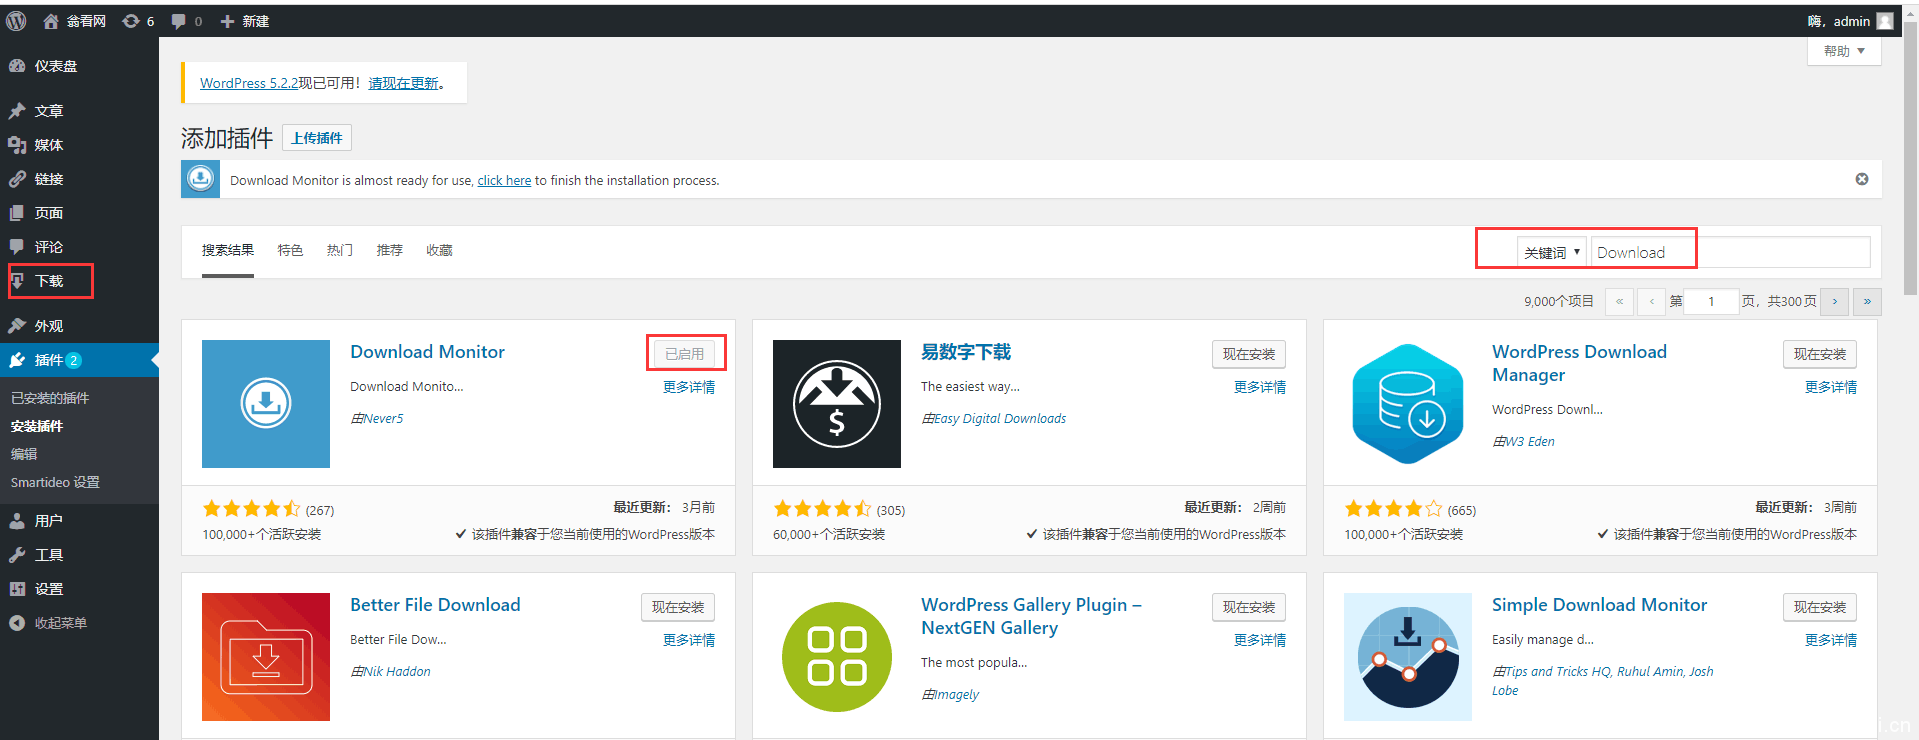
Task: Click the Download Monitor plugin thumbnail
Action: tap(265, 404)
